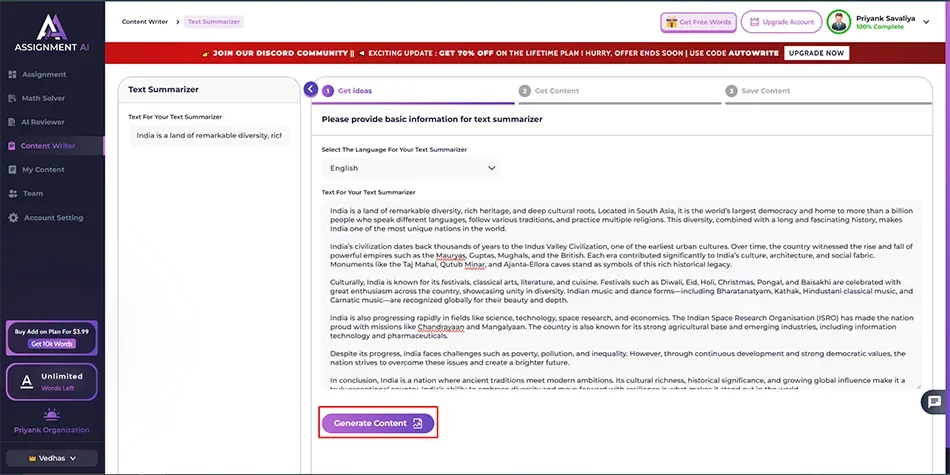Viewport: 950px width, 475px height.
Task: Open the AI Reviewer tool
Action: coord(42,122)
